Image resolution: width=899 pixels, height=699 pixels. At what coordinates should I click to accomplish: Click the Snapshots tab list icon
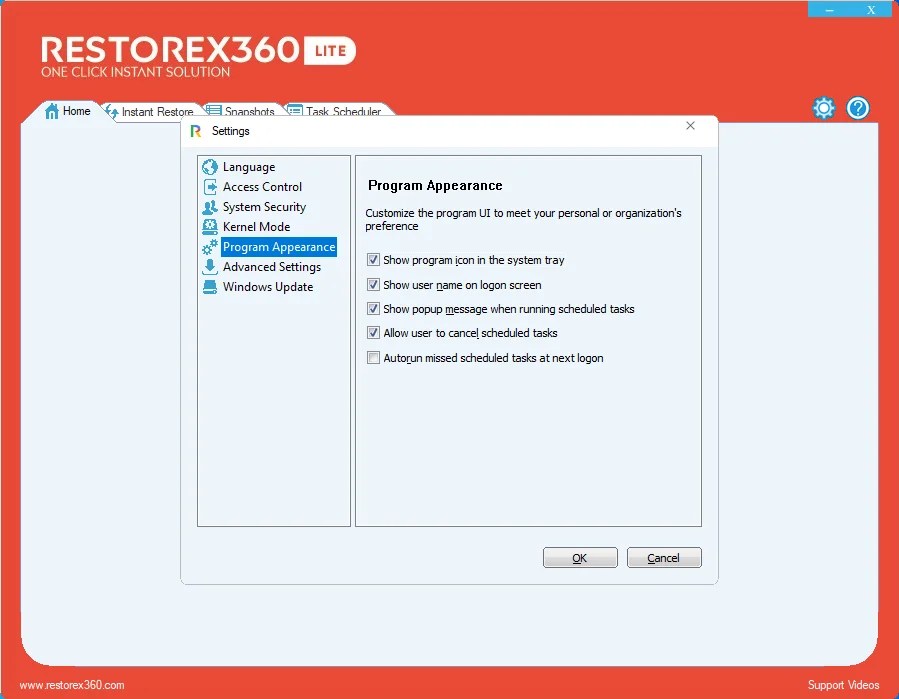coord(213,110)
